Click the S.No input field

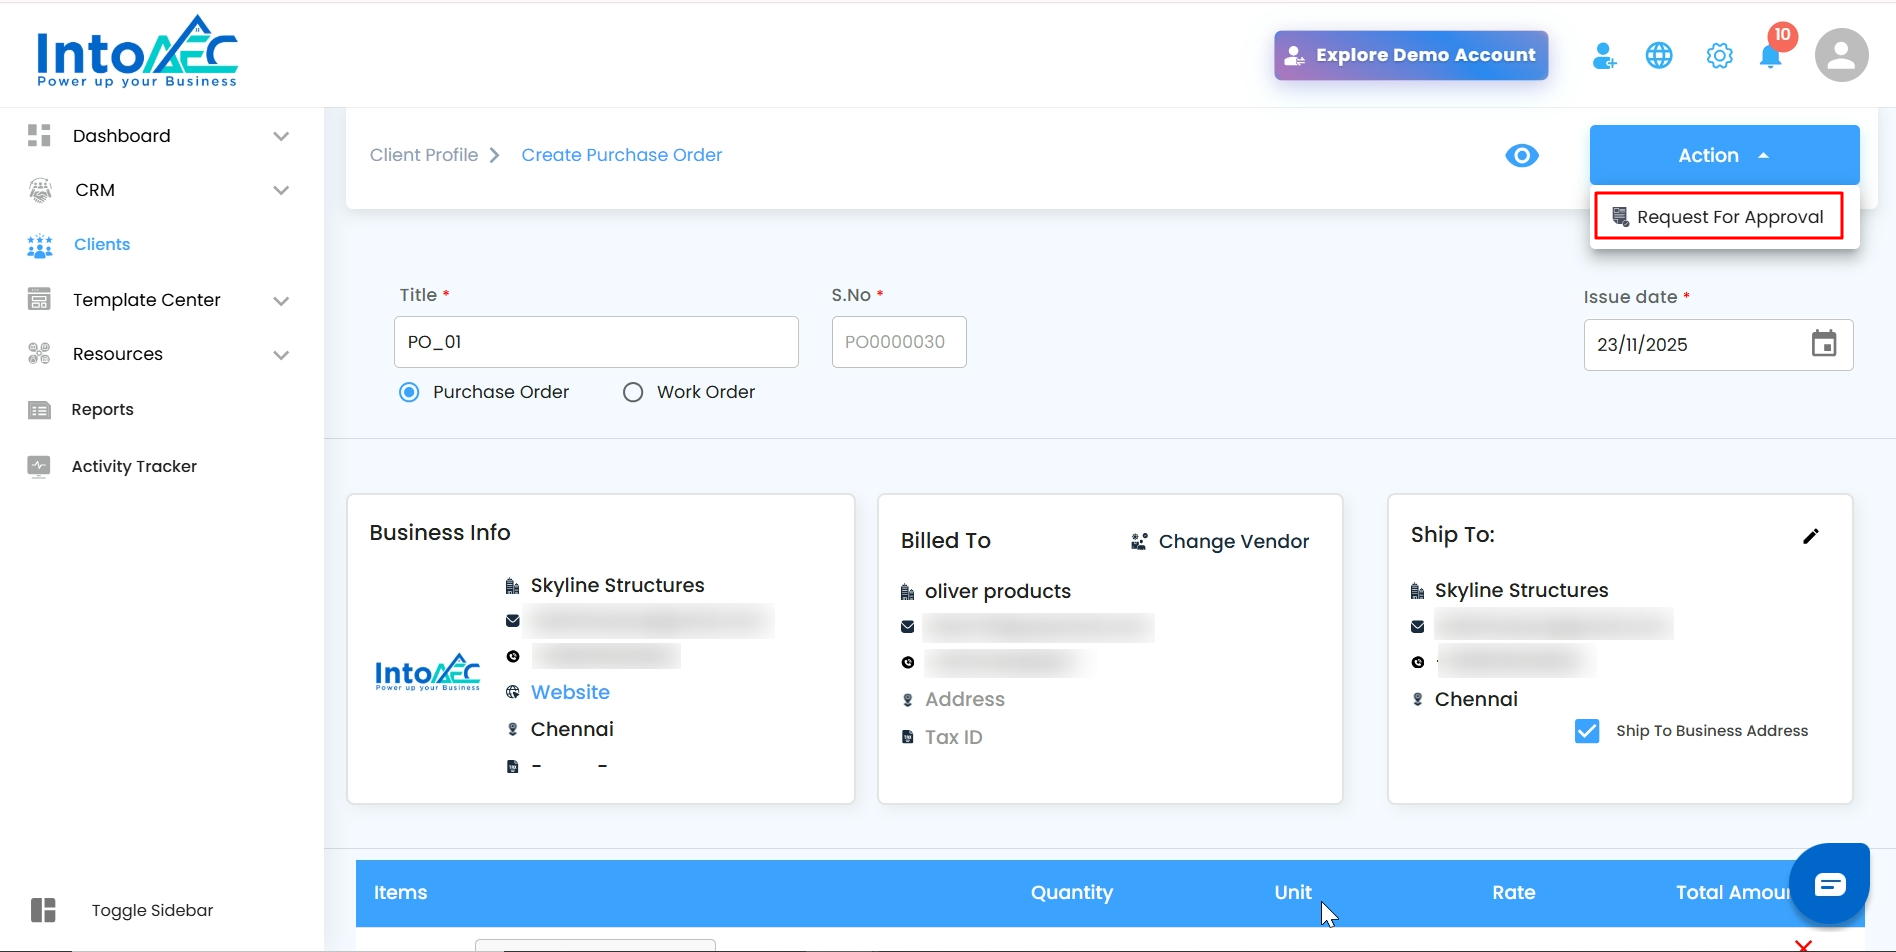899,342
